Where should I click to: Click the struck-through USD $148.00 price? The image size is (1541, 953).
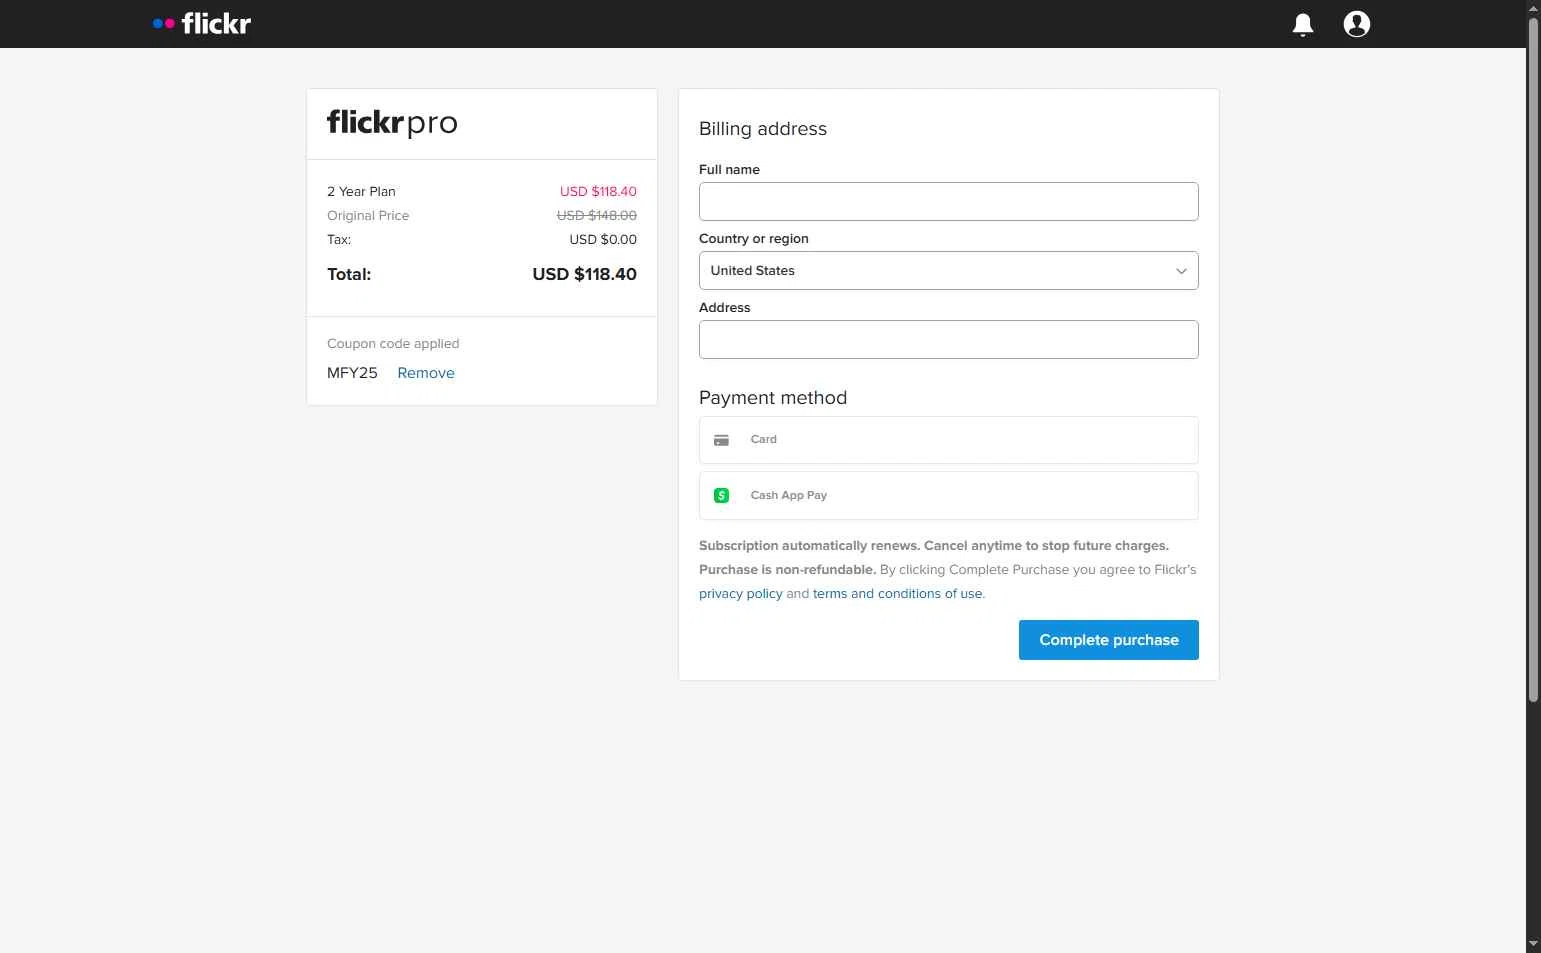point(596,215)
